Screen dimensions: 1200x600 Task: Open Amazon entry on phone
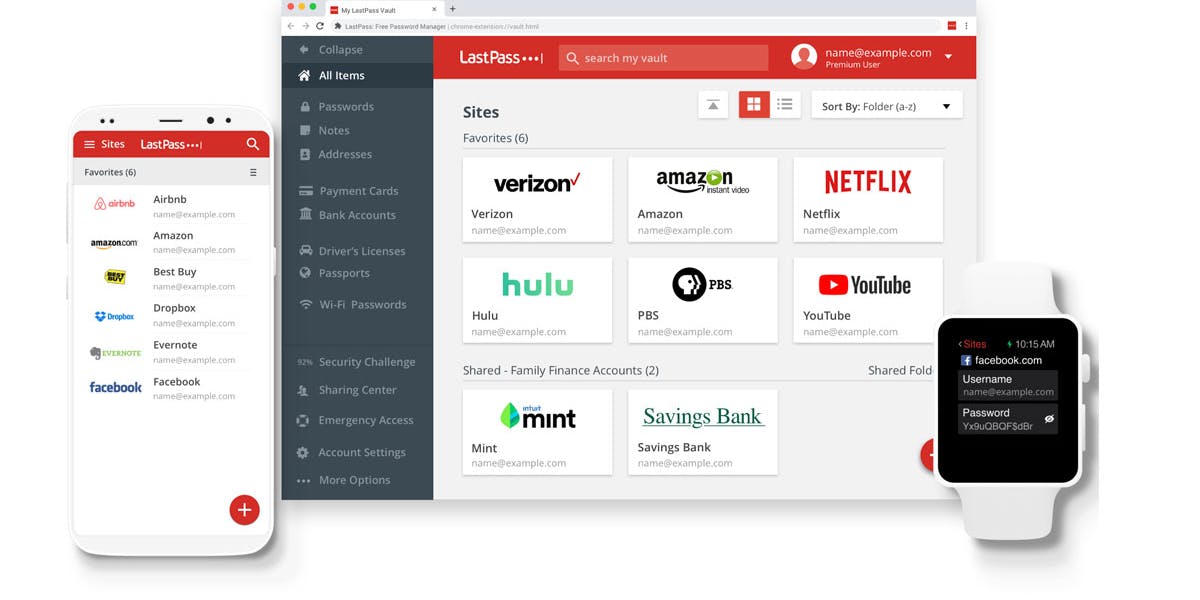point(171,242)
